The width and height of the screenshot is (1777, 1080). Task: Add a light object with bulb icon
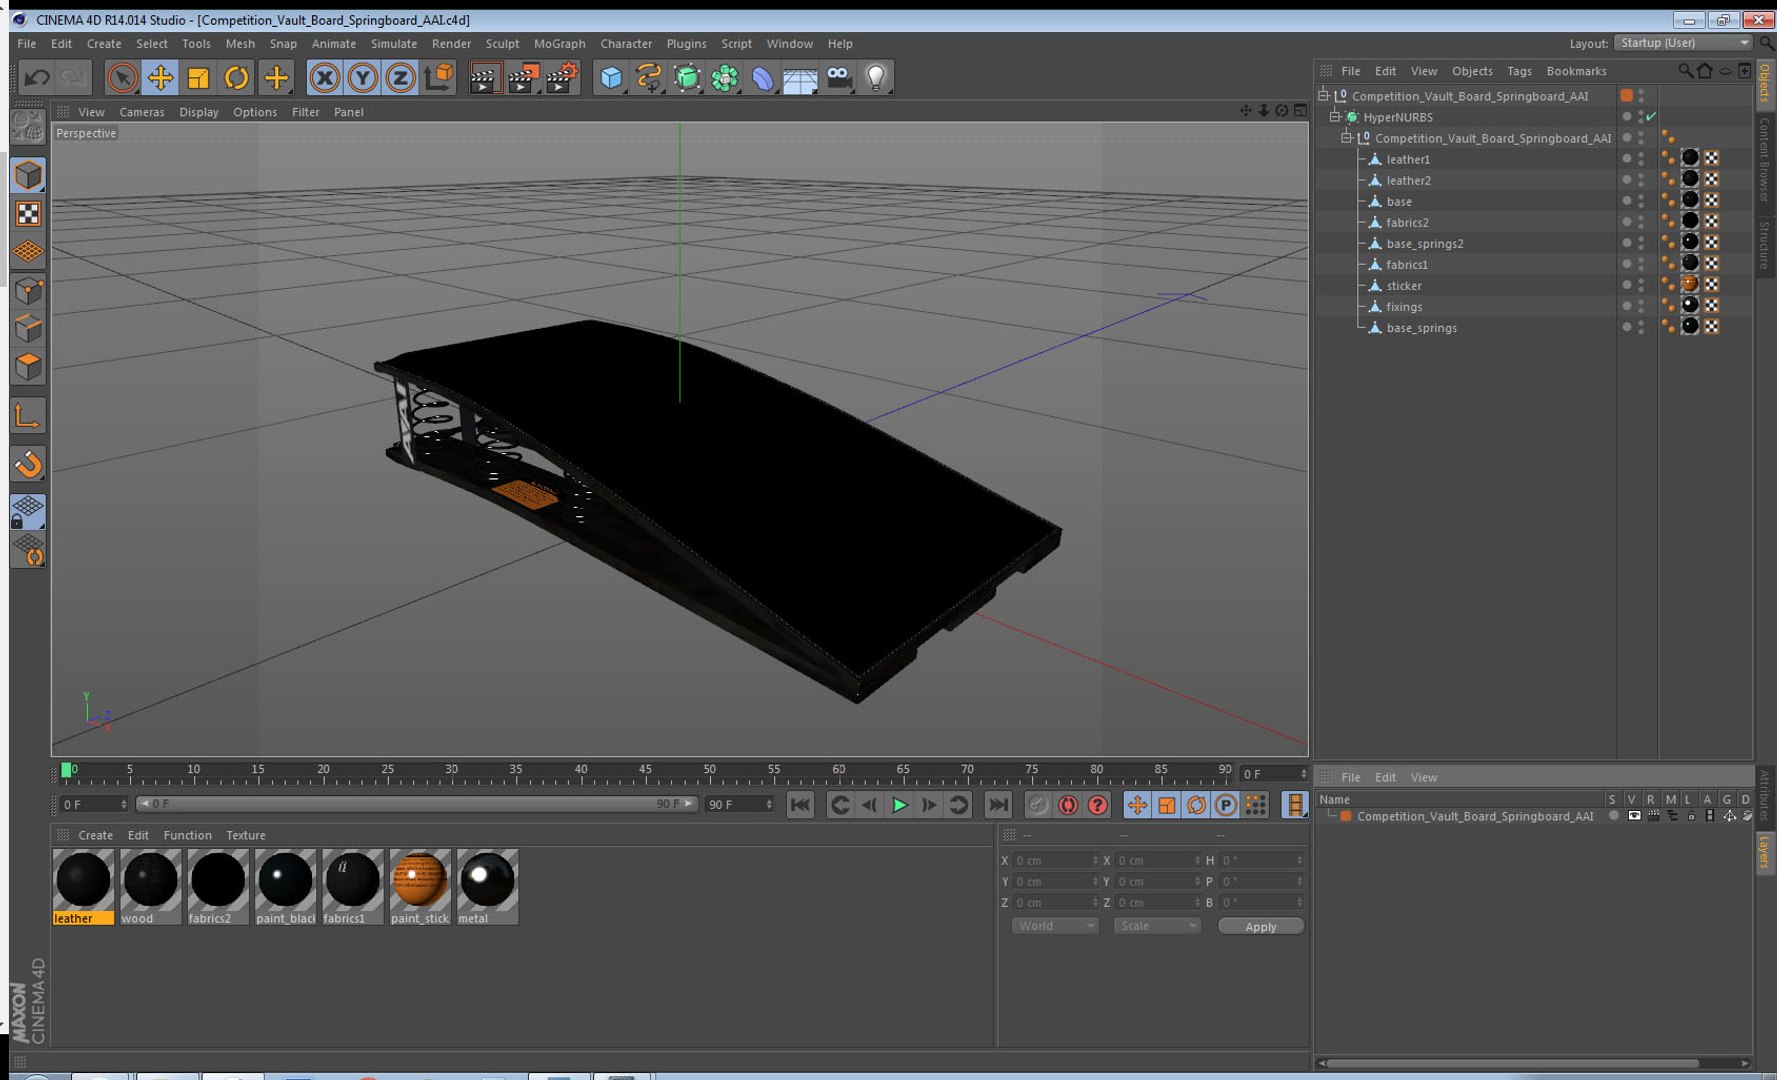tap(876, 78)
